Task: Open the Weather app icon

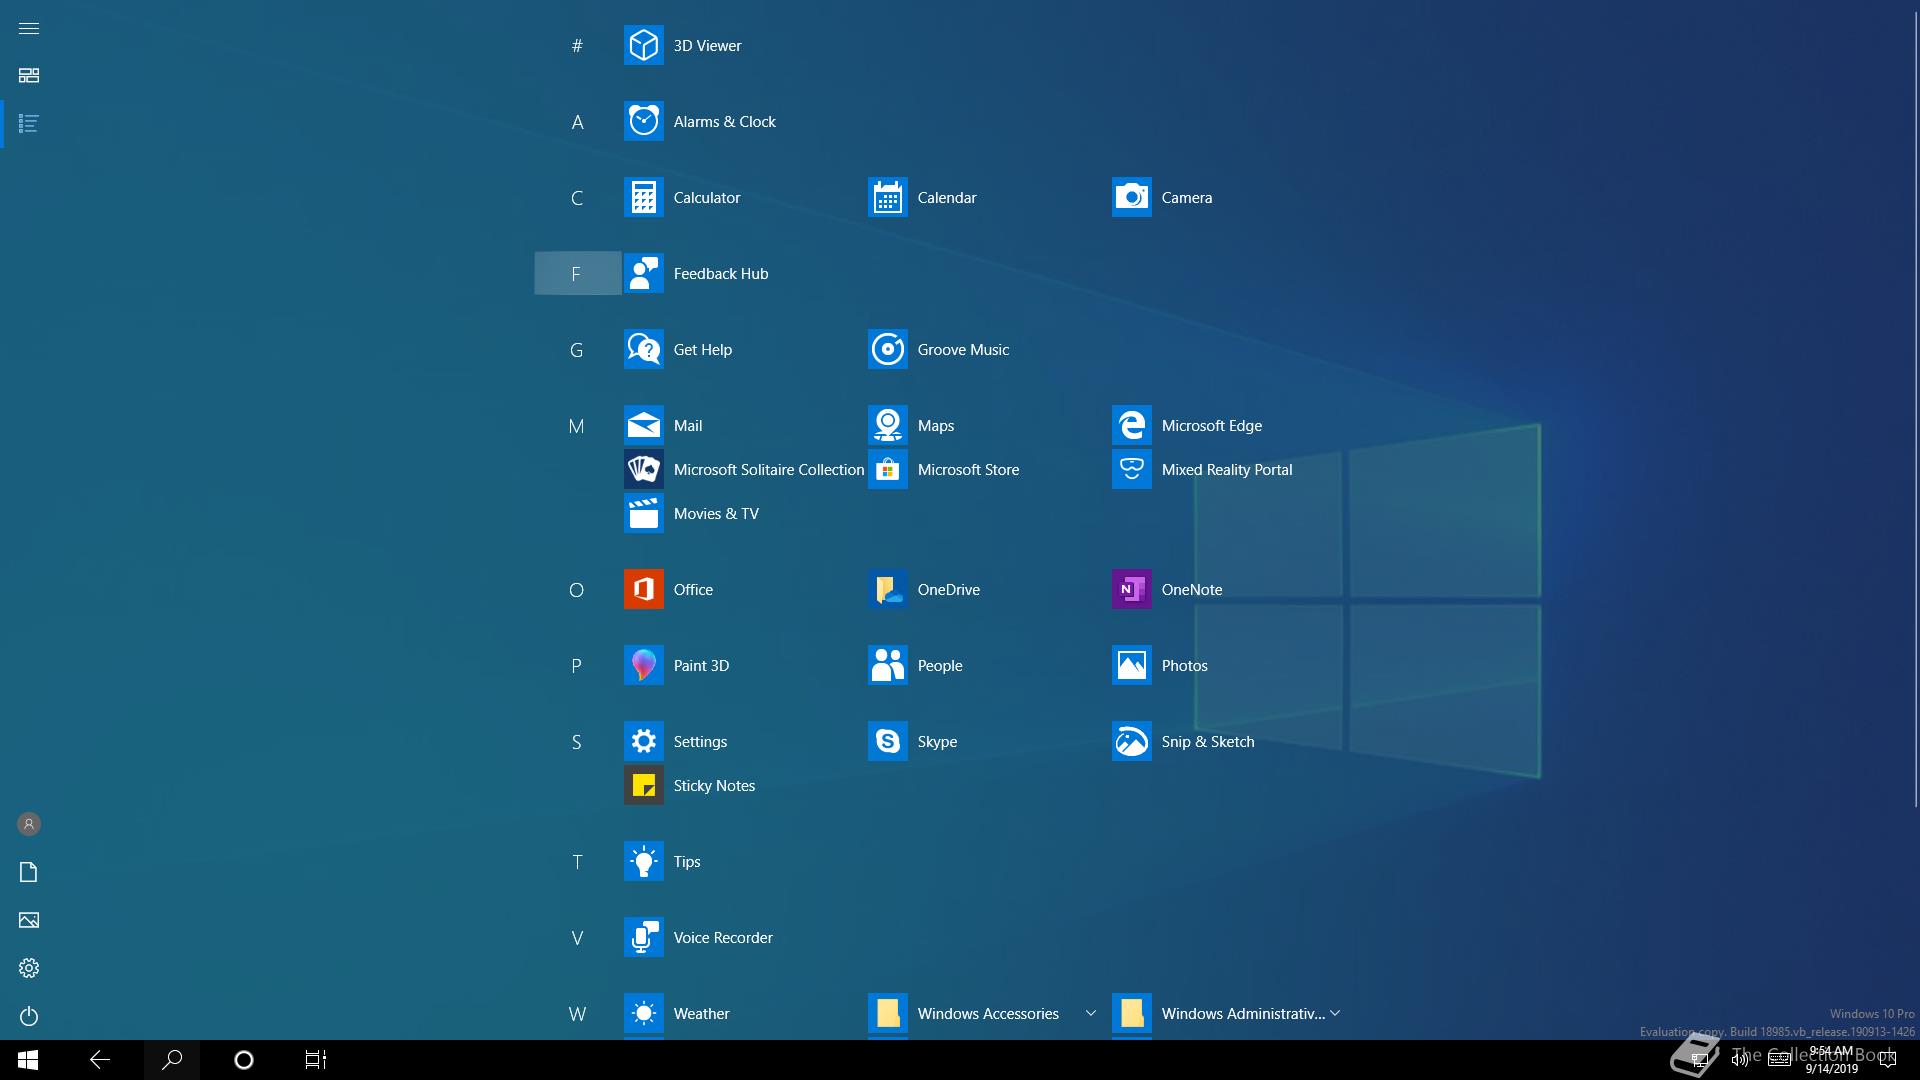Action: 643,1013
